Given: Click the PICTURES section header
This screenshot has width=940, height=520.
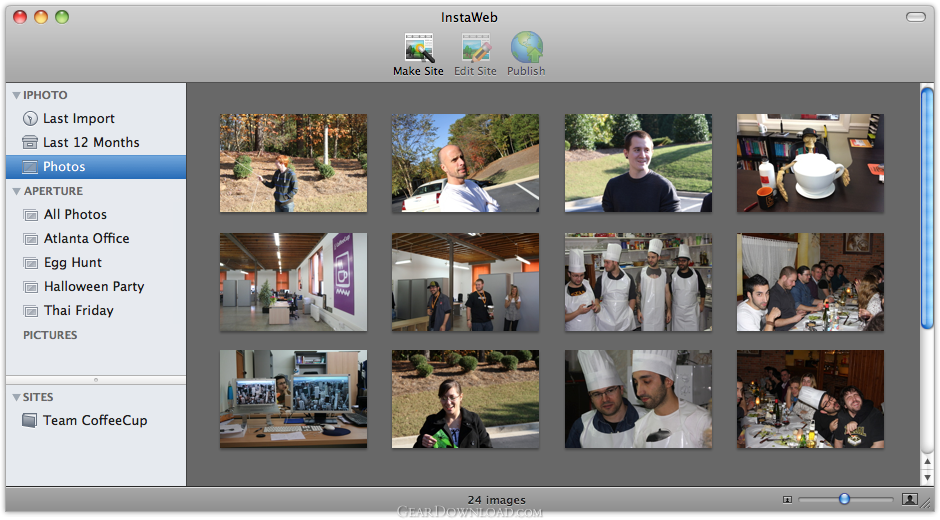Looking at the screenshot, I should click(50, 335).
